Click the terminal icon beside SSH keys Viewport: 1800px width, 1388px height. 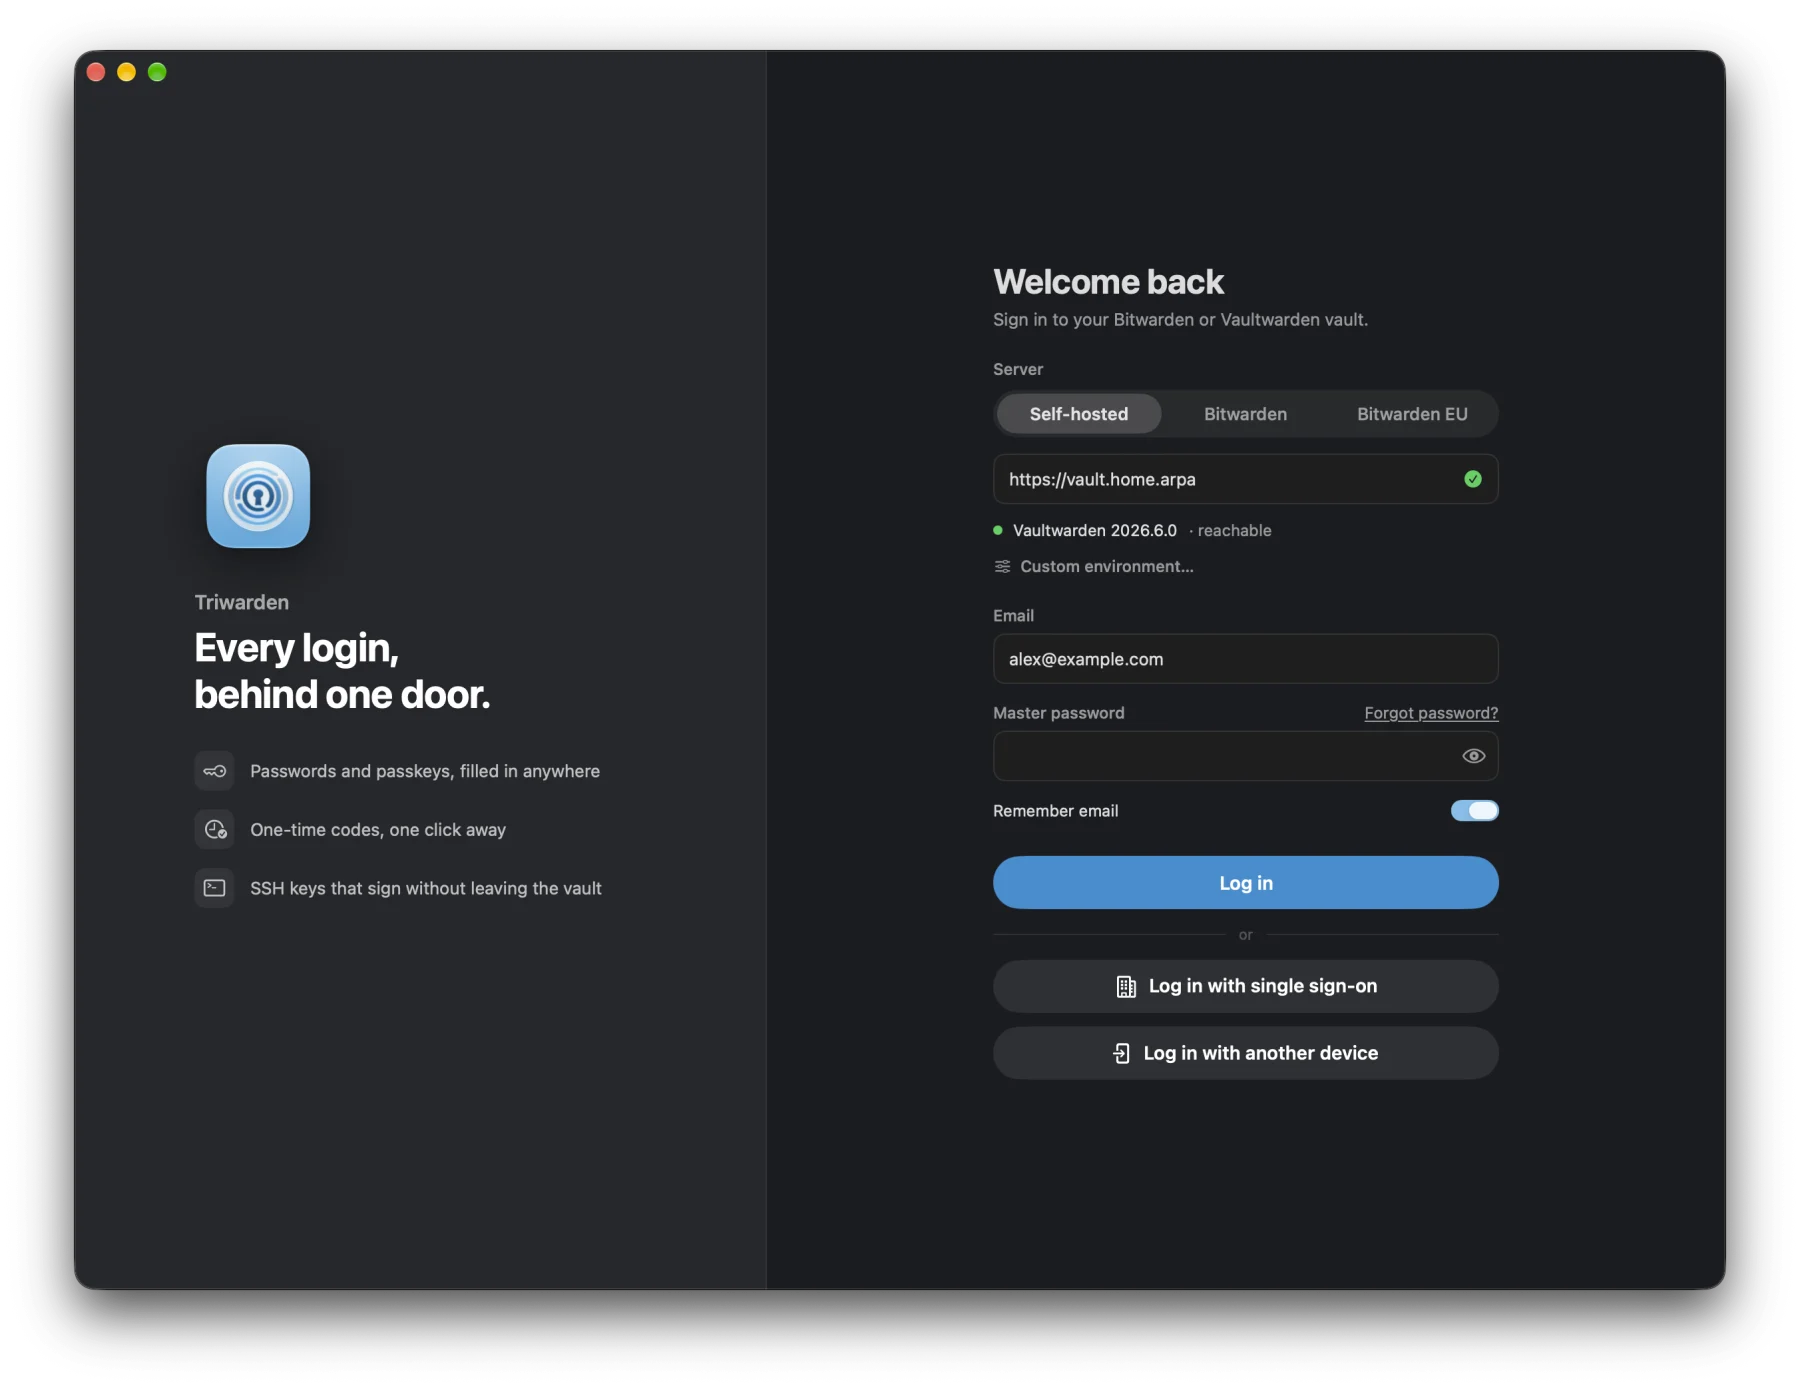215,888
